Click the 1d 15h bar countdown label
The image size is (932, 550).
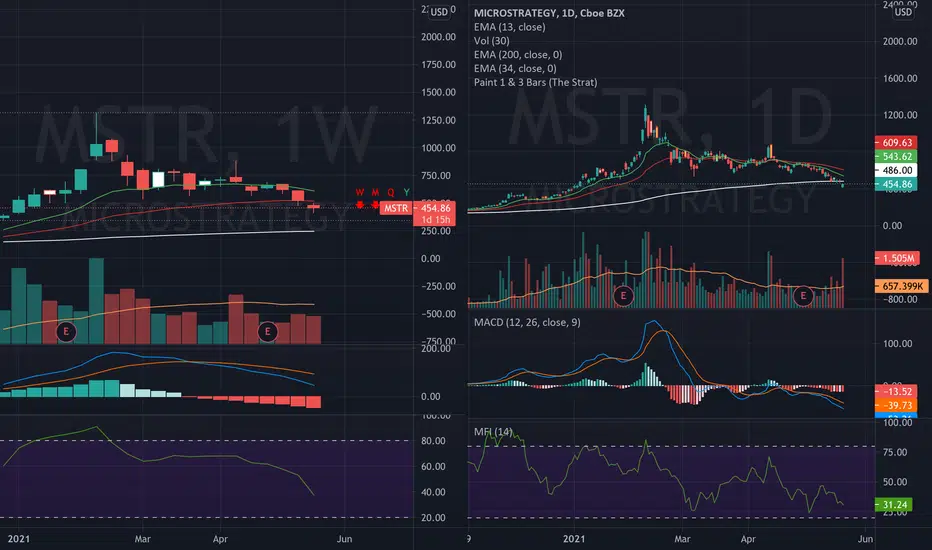[435, 219]
